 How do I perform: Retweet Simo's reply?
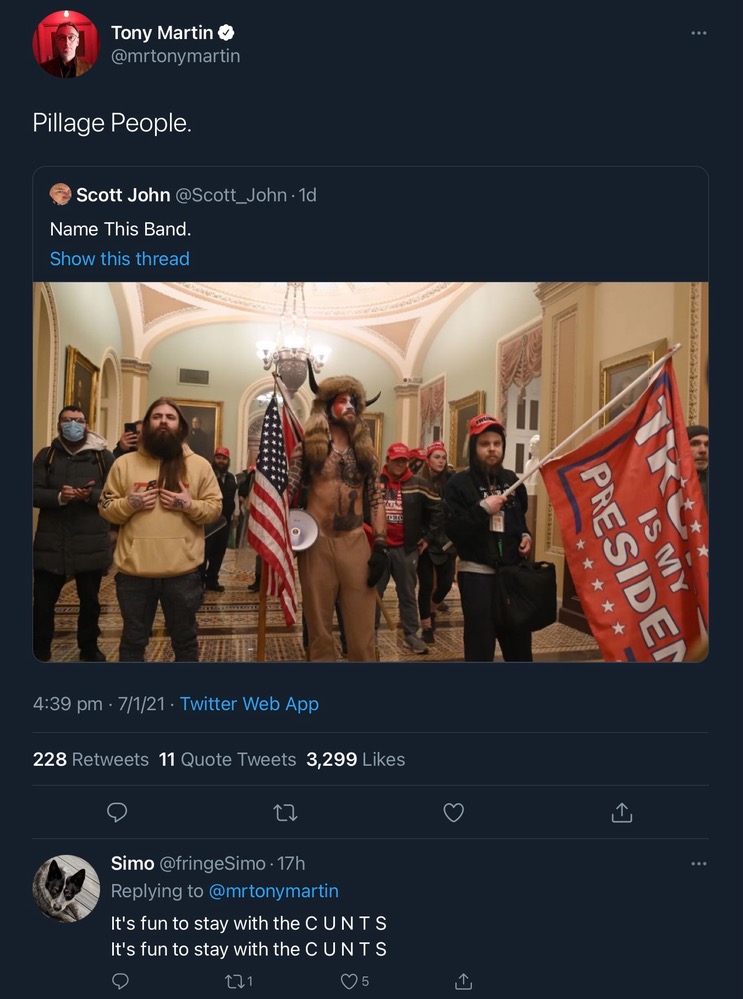click(236, 981)
